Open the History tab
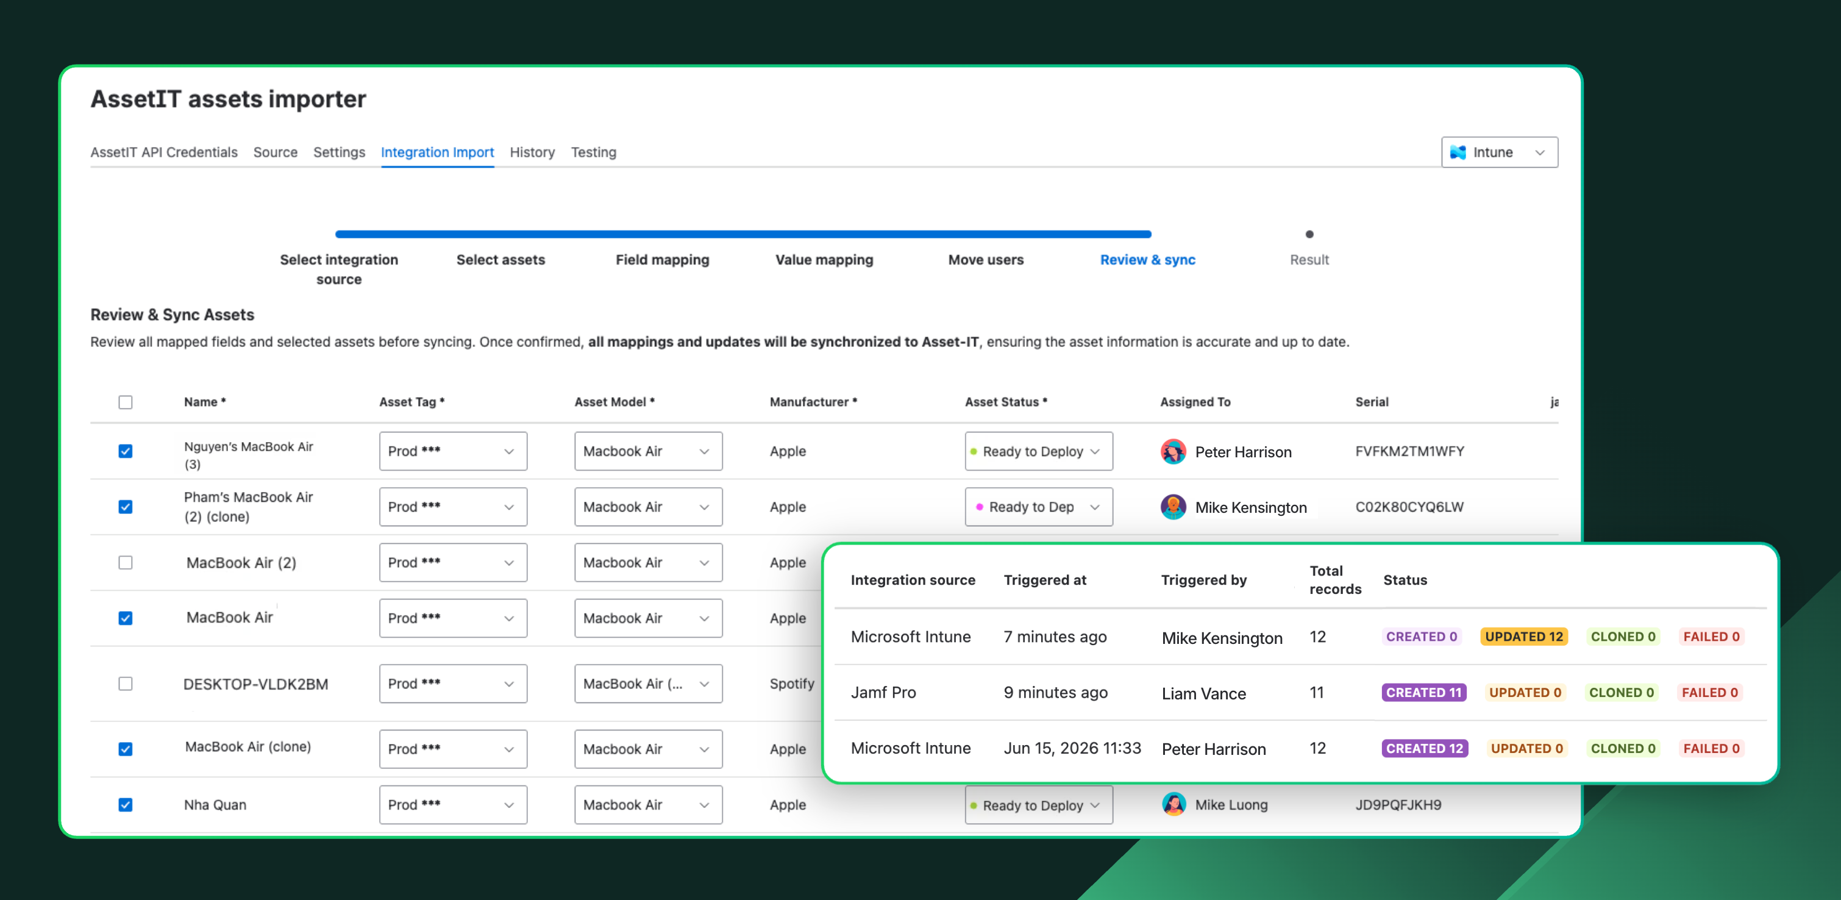Viewport: 1841px width, 900px height. [x=532, y=152]
